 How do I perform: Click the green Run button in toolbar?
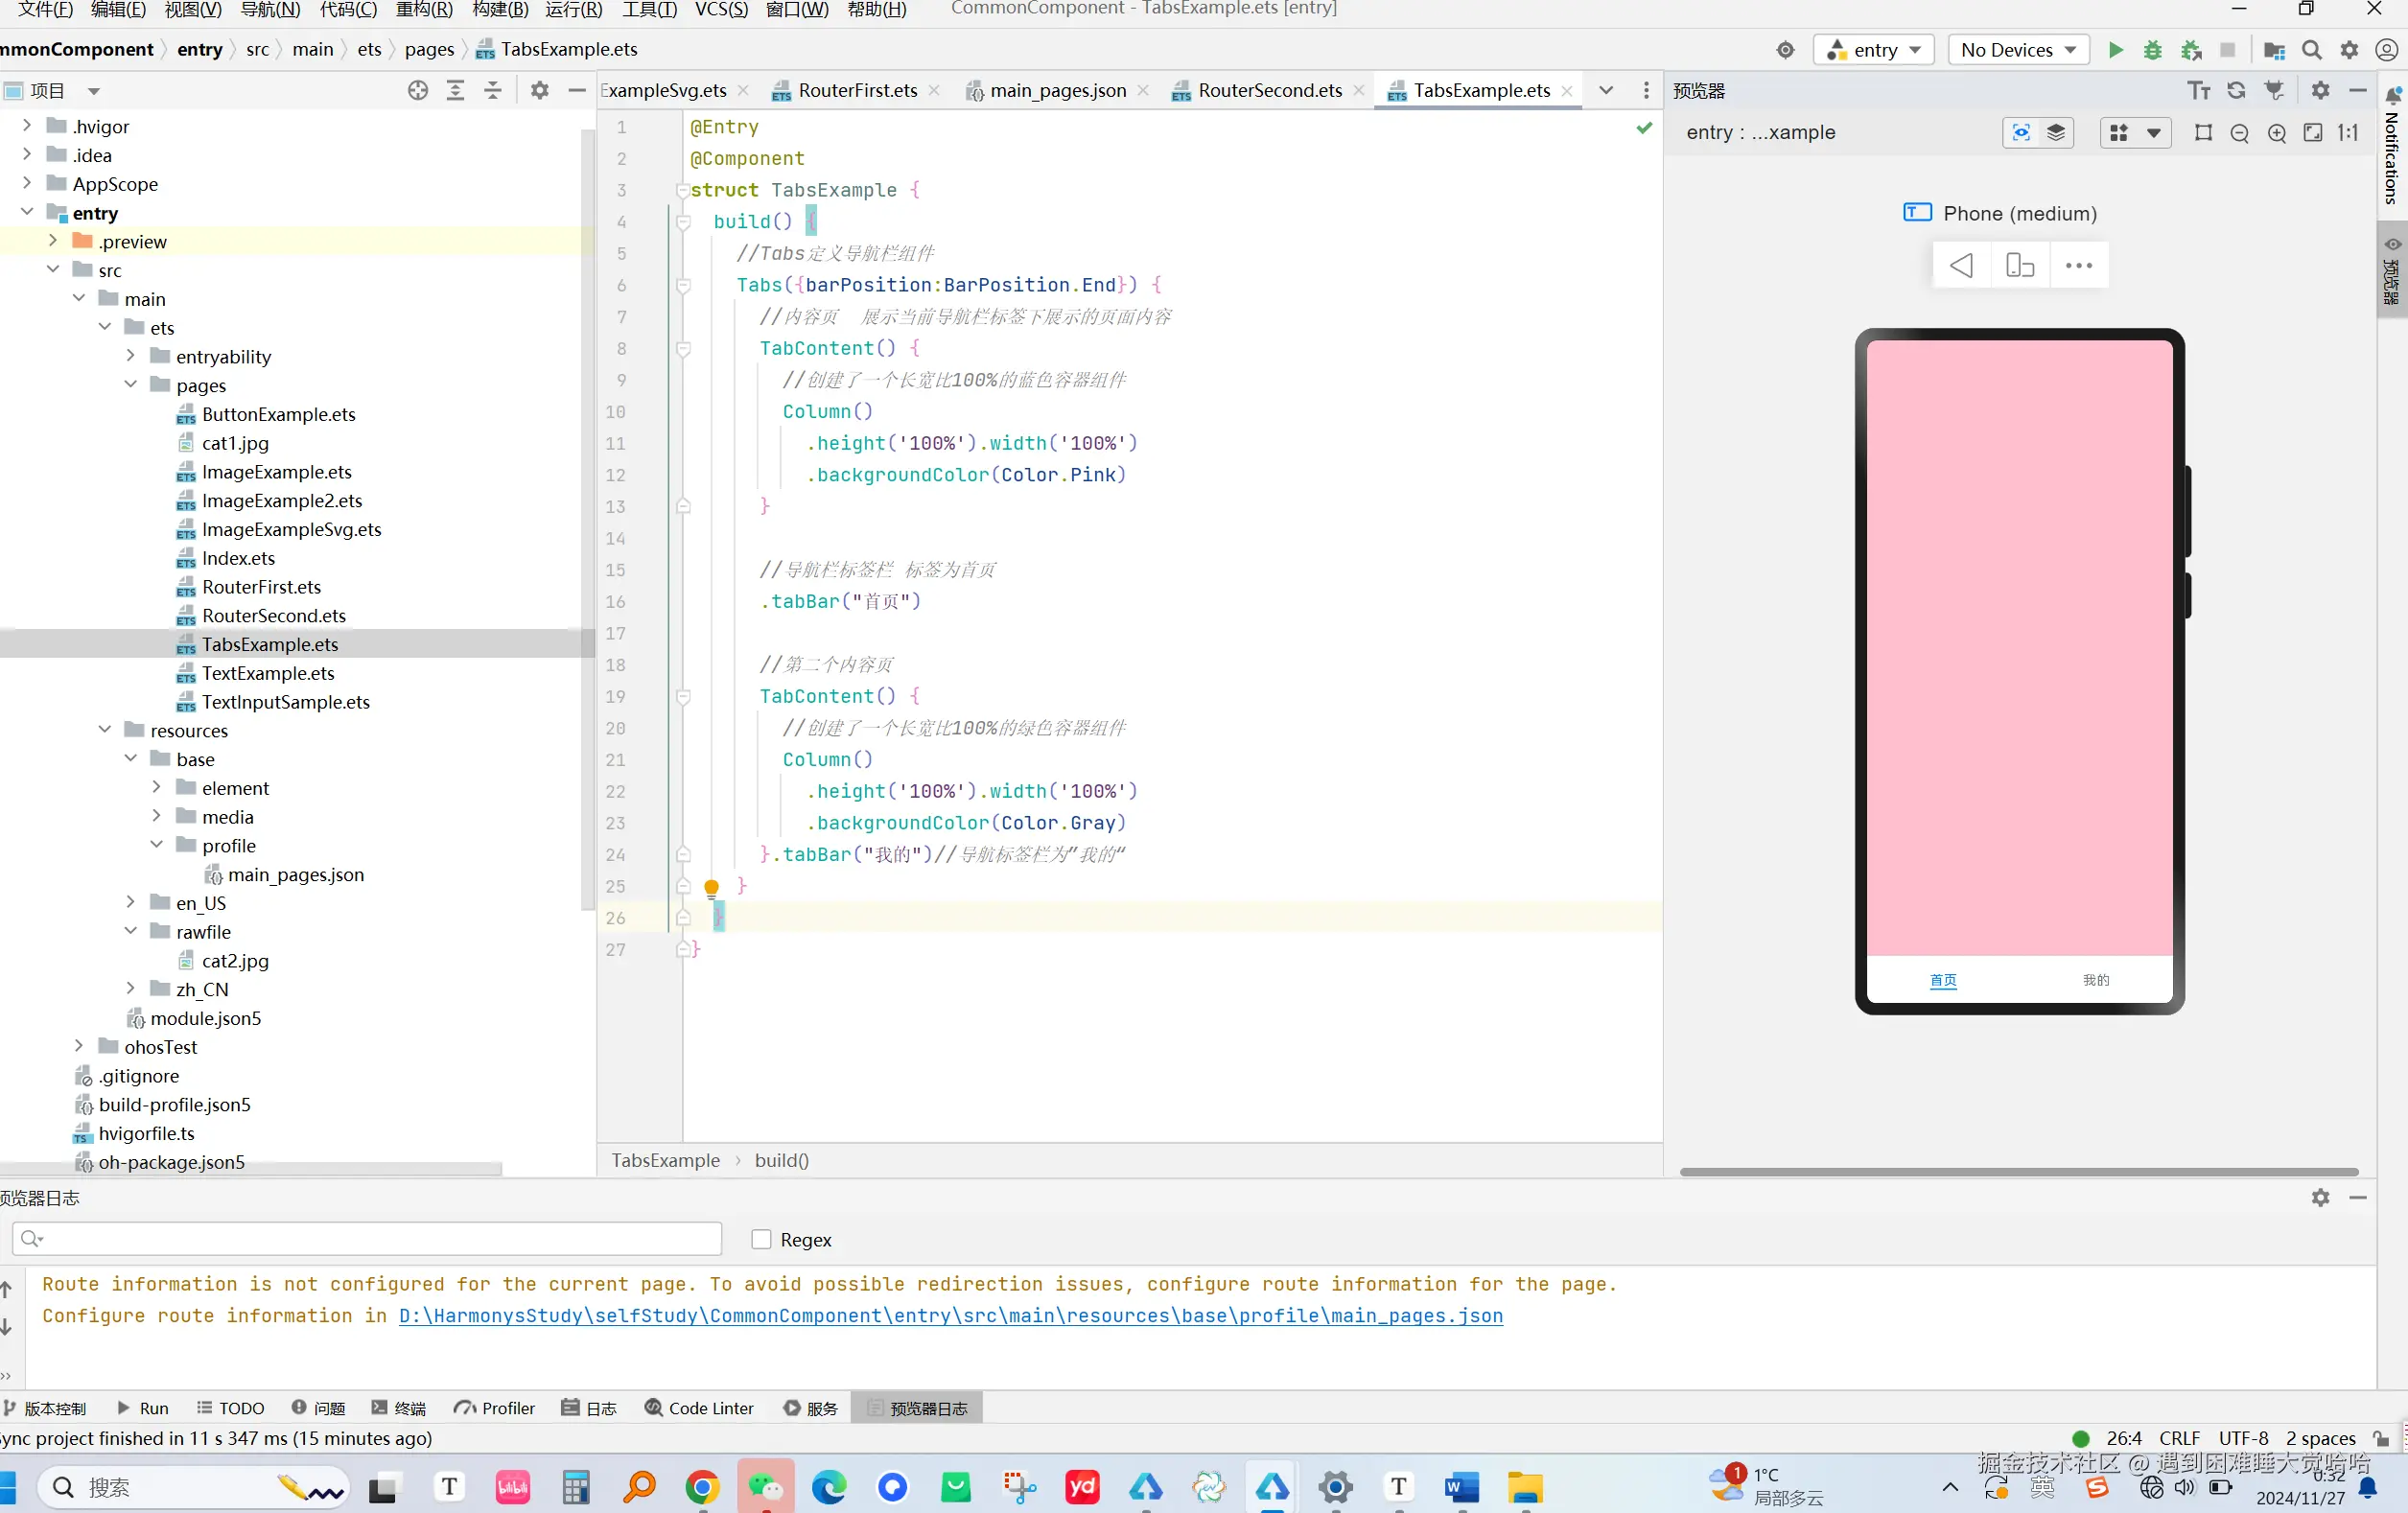[x=2115, y=50]
